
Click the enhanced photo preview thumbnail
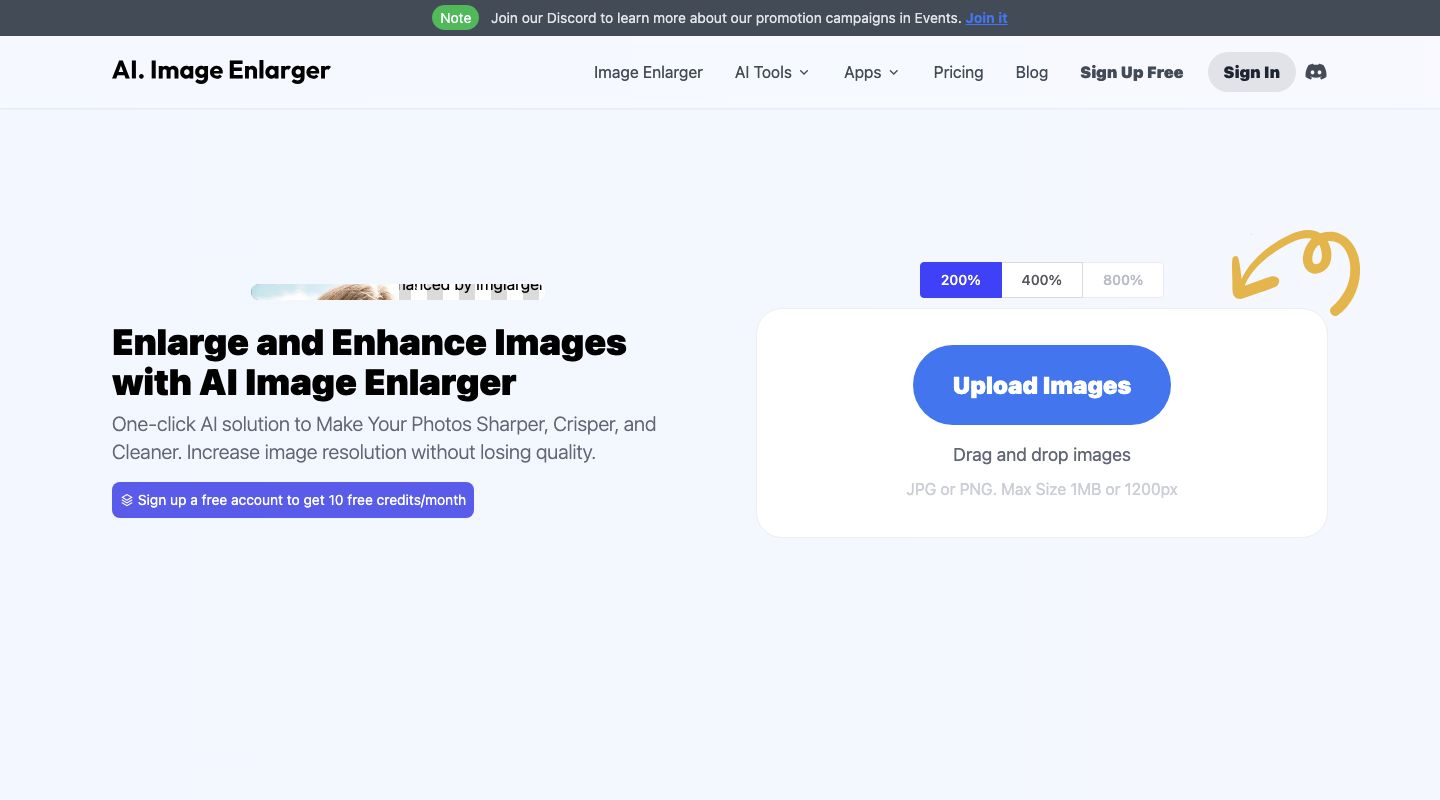(395, 291)
